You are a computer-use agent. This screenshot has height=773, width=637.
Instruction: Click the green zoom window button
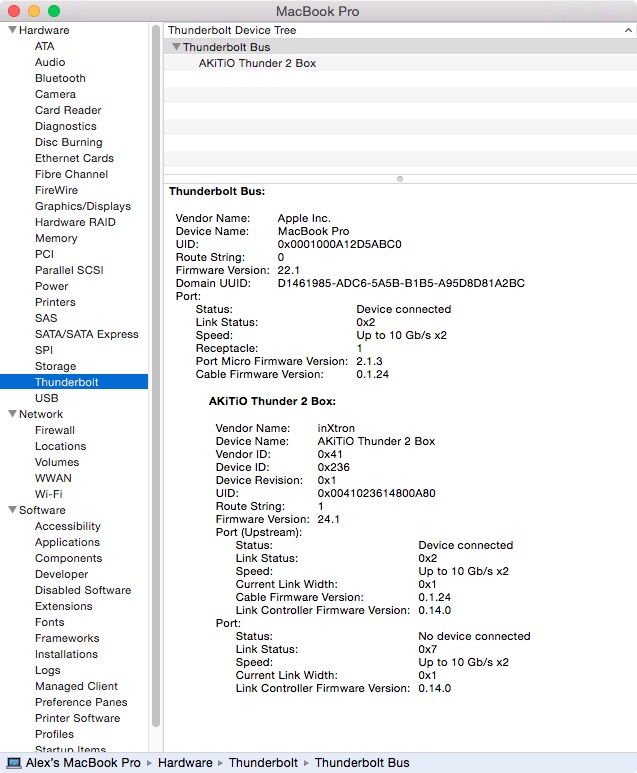pyautogui.click(x=54, y=11)
